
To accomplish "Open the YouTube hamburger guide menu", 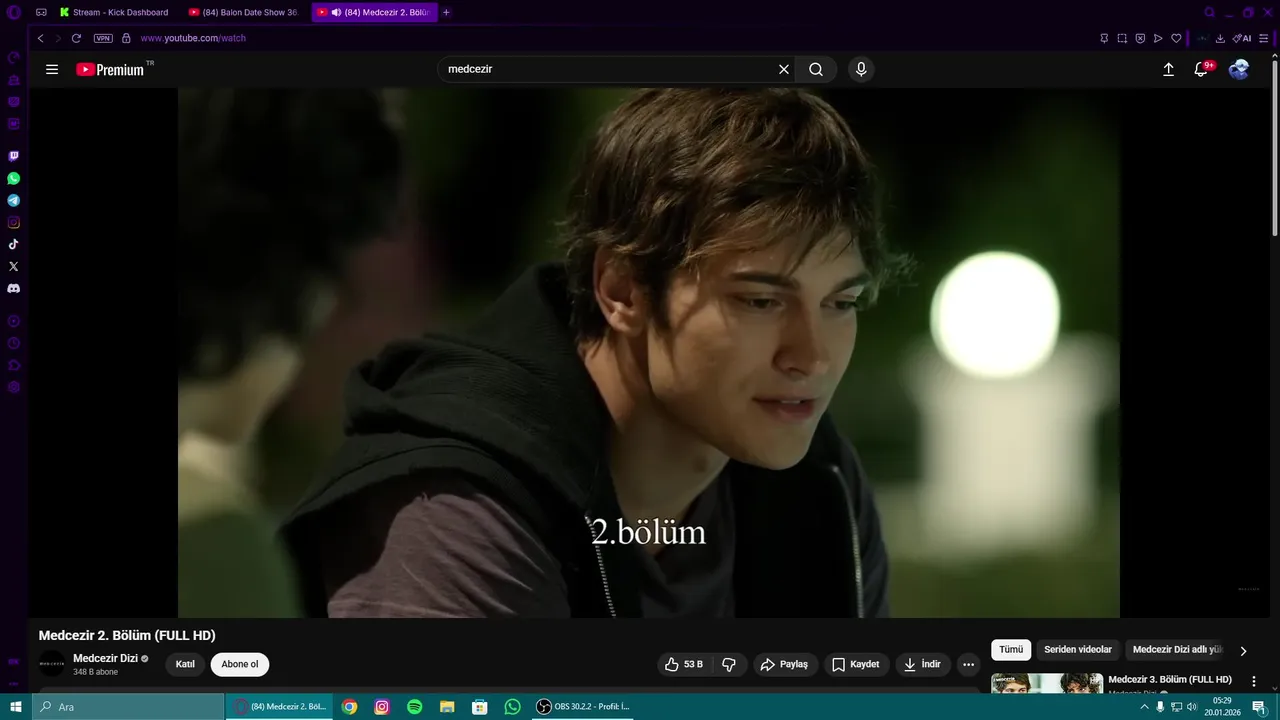I will (52, 69).
